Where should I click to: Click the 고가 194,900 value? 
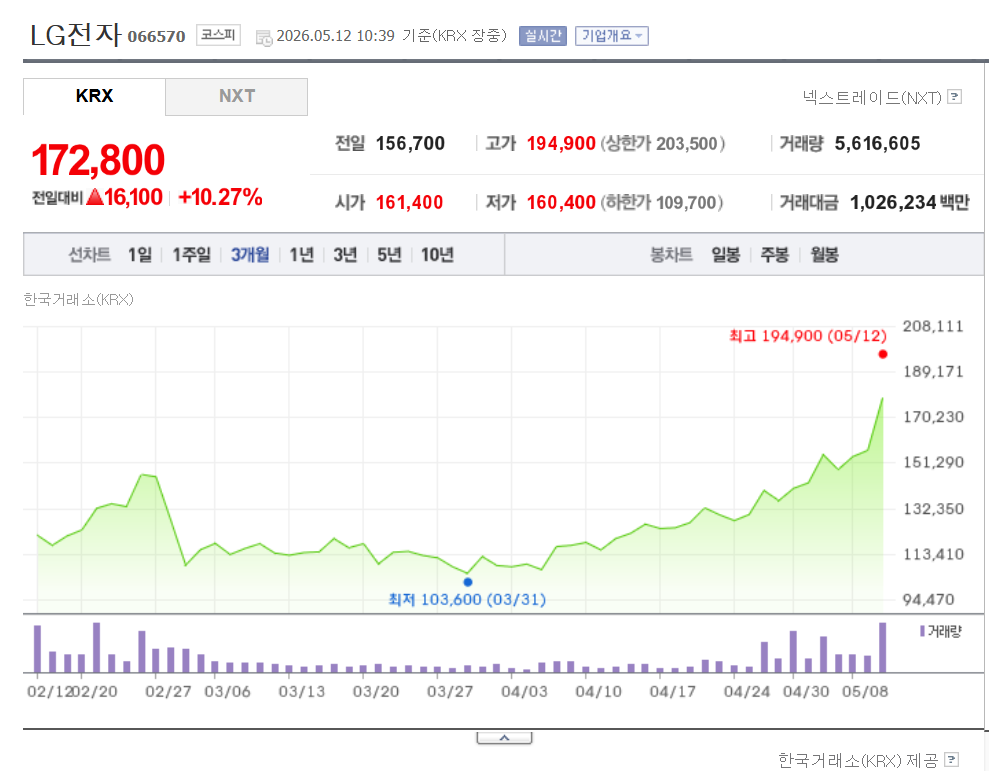click(561, 144)
